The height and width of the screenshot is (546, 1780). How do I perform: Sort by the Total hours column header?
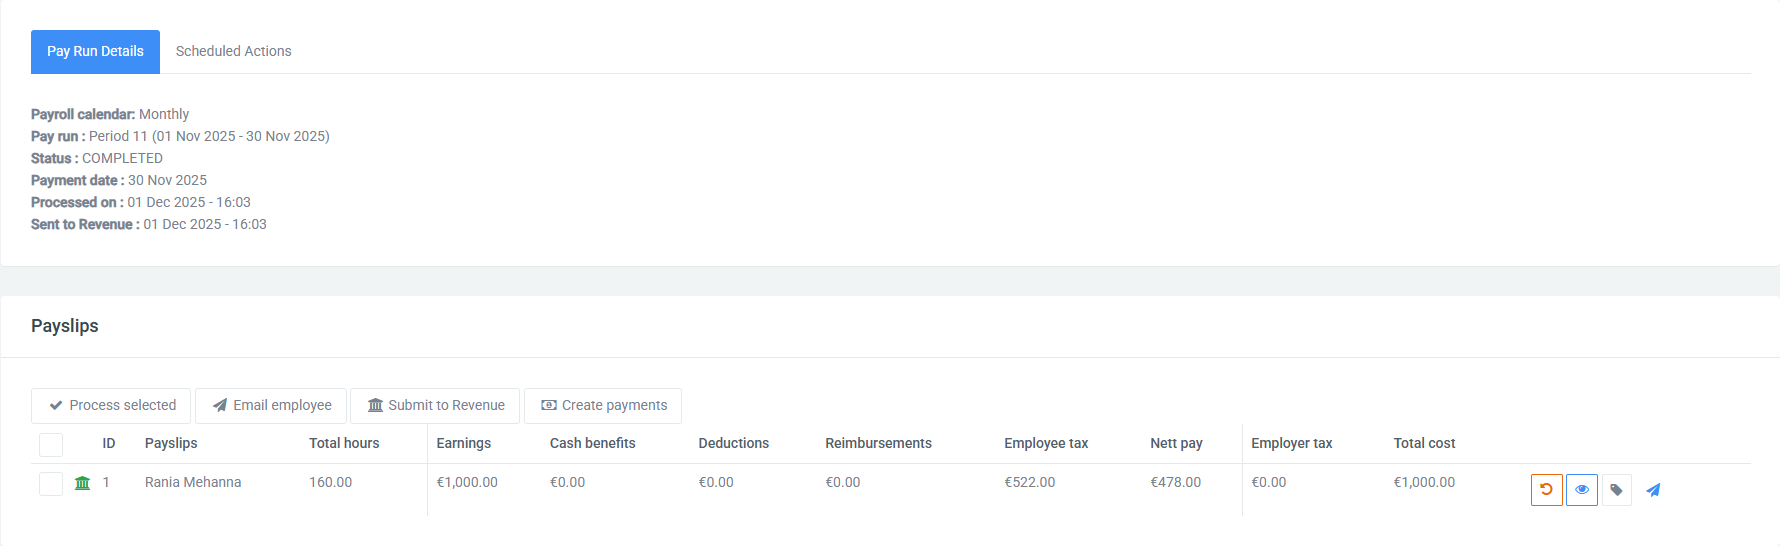[344, 443]
